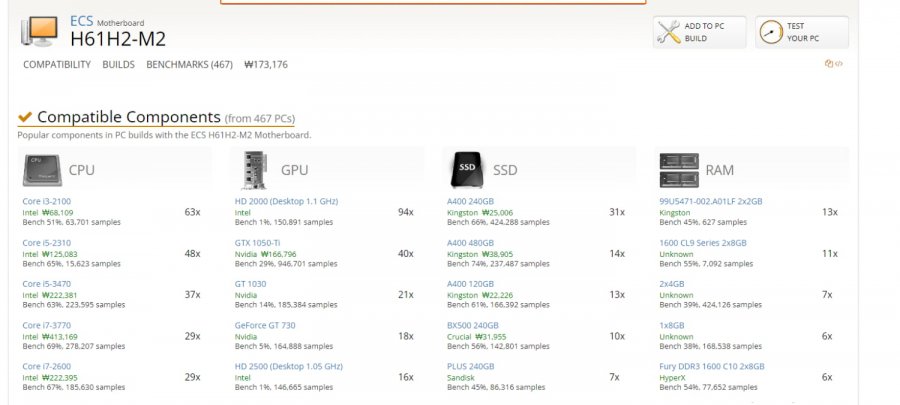Click the CPU chip category icon
Viewport: 900px width, 405px height.
42,170
